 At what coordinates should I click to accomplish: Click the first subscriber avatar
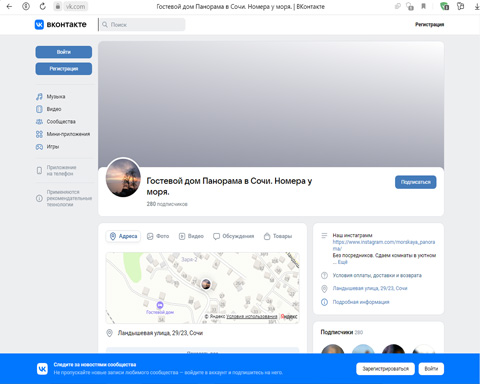[332, 349]
